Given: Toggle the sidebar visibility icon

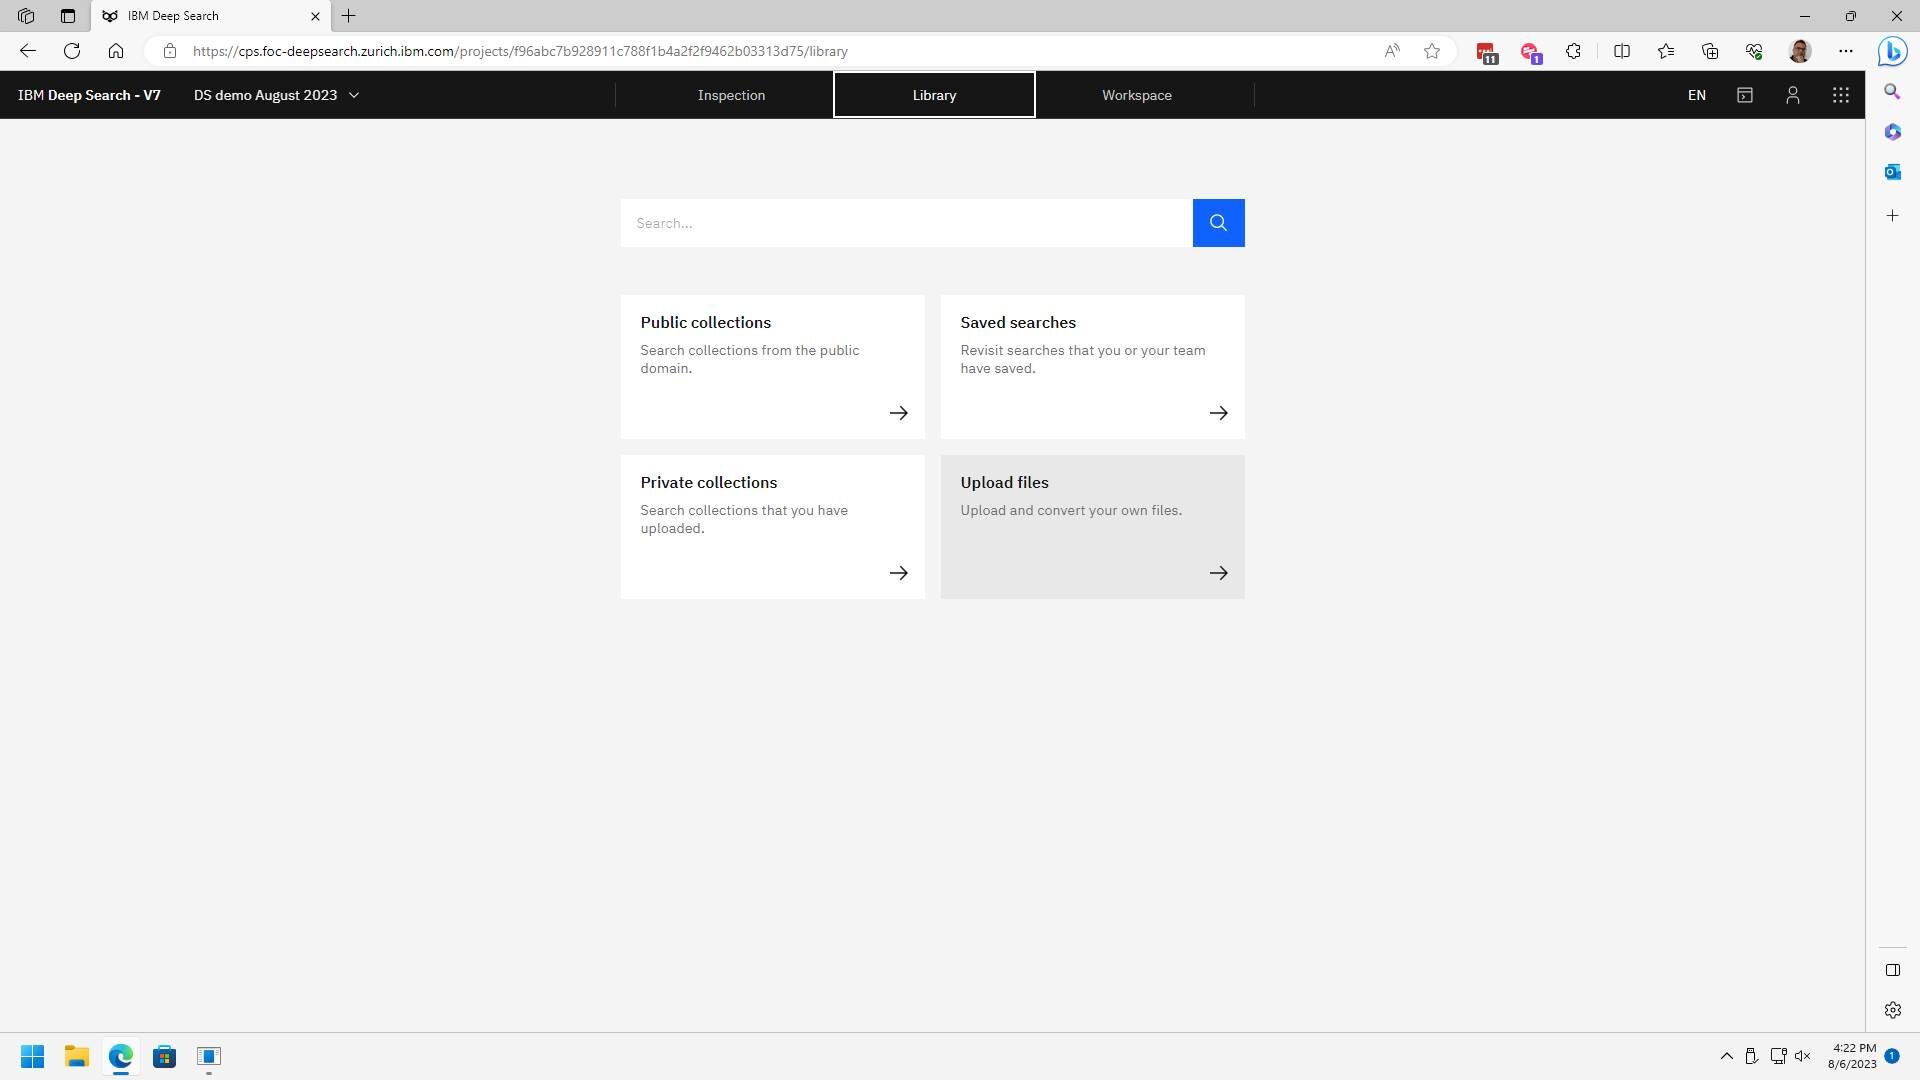Looking at the screenshot, I should (1893, 970).
